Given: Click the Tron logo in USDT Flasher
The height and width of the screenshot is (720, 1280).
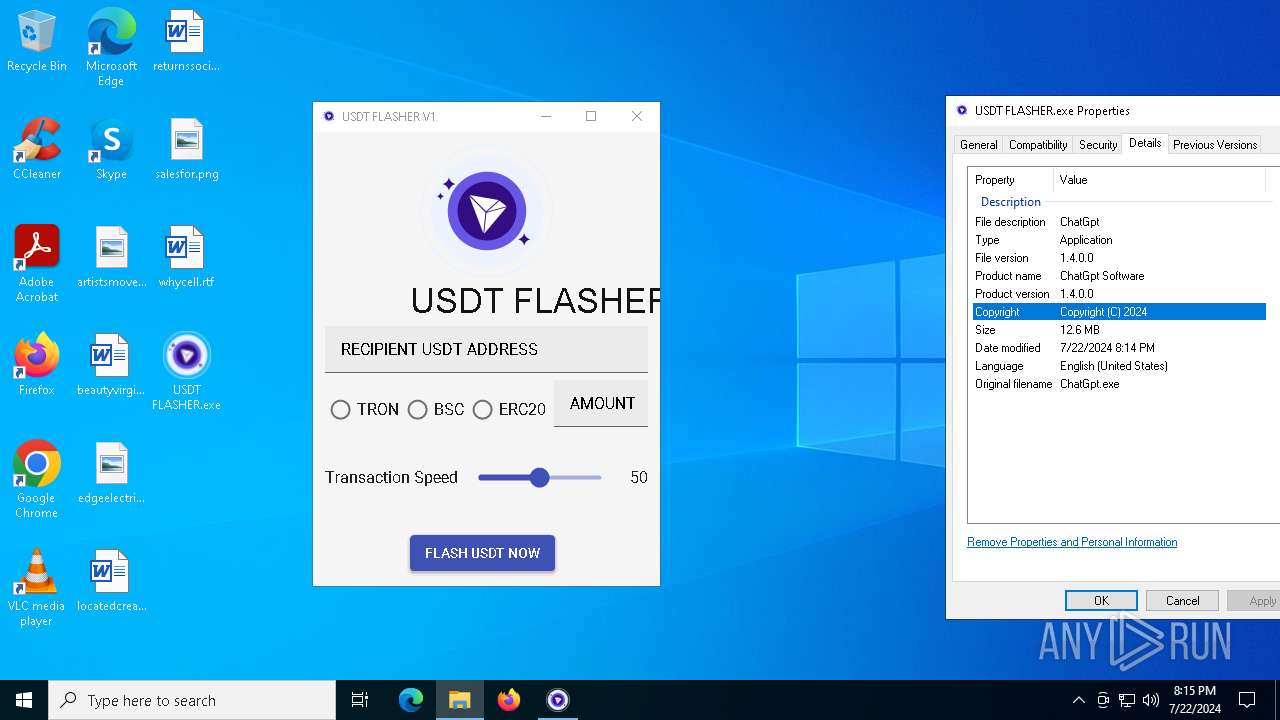Looking at the screenshot, I should (x=487, y=211).
